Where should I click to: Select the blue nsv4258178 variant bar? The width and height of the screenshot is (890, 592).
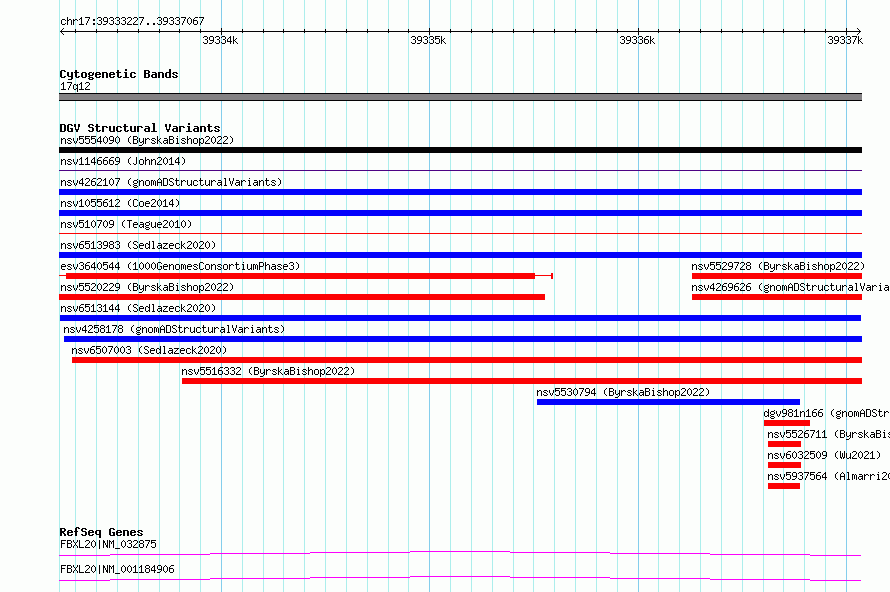point(463,339)
